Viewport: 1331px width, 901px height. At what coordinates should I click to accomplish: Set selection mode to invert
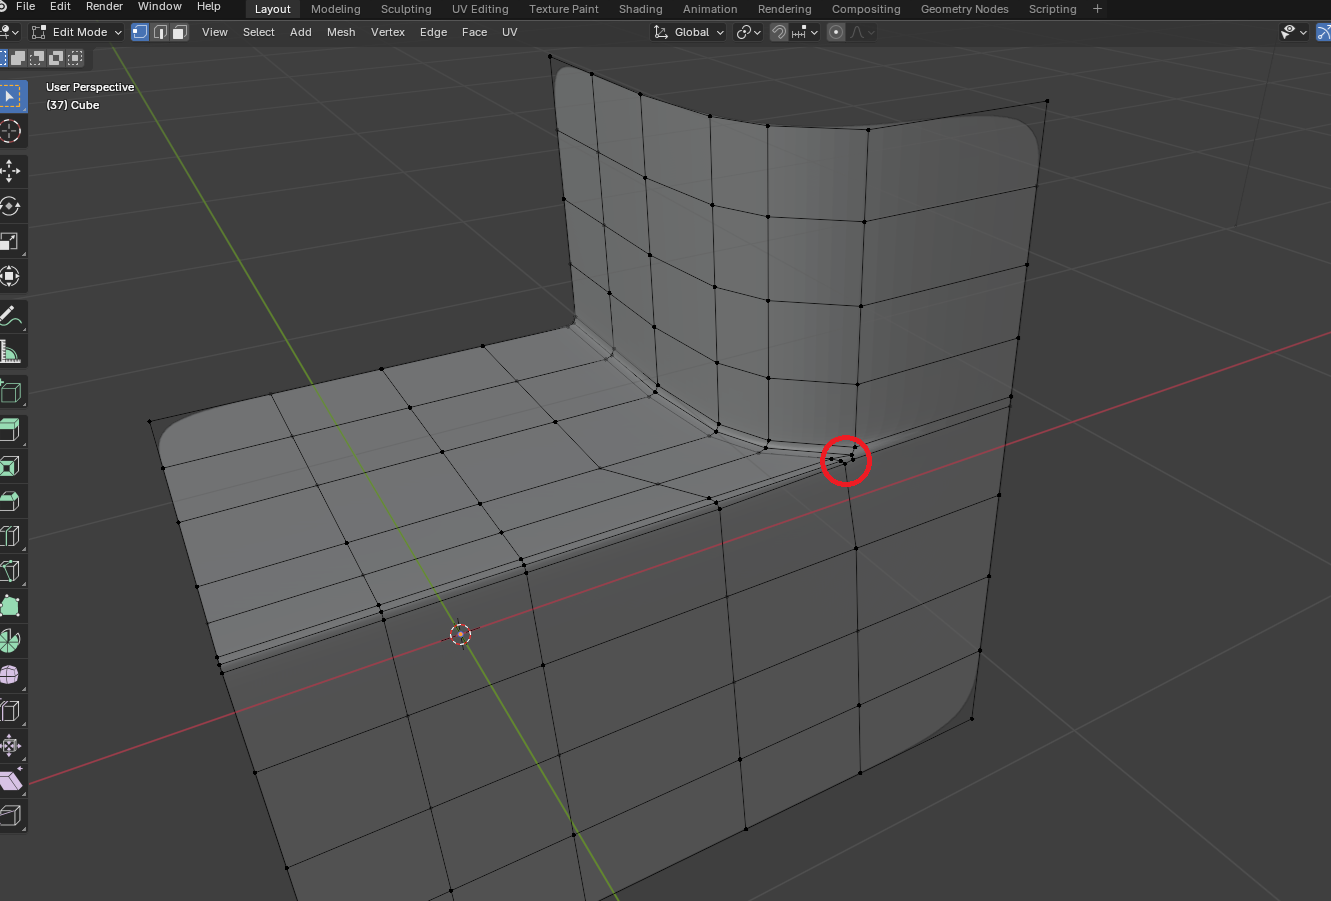pyautogui.click(x=57, y=58)
